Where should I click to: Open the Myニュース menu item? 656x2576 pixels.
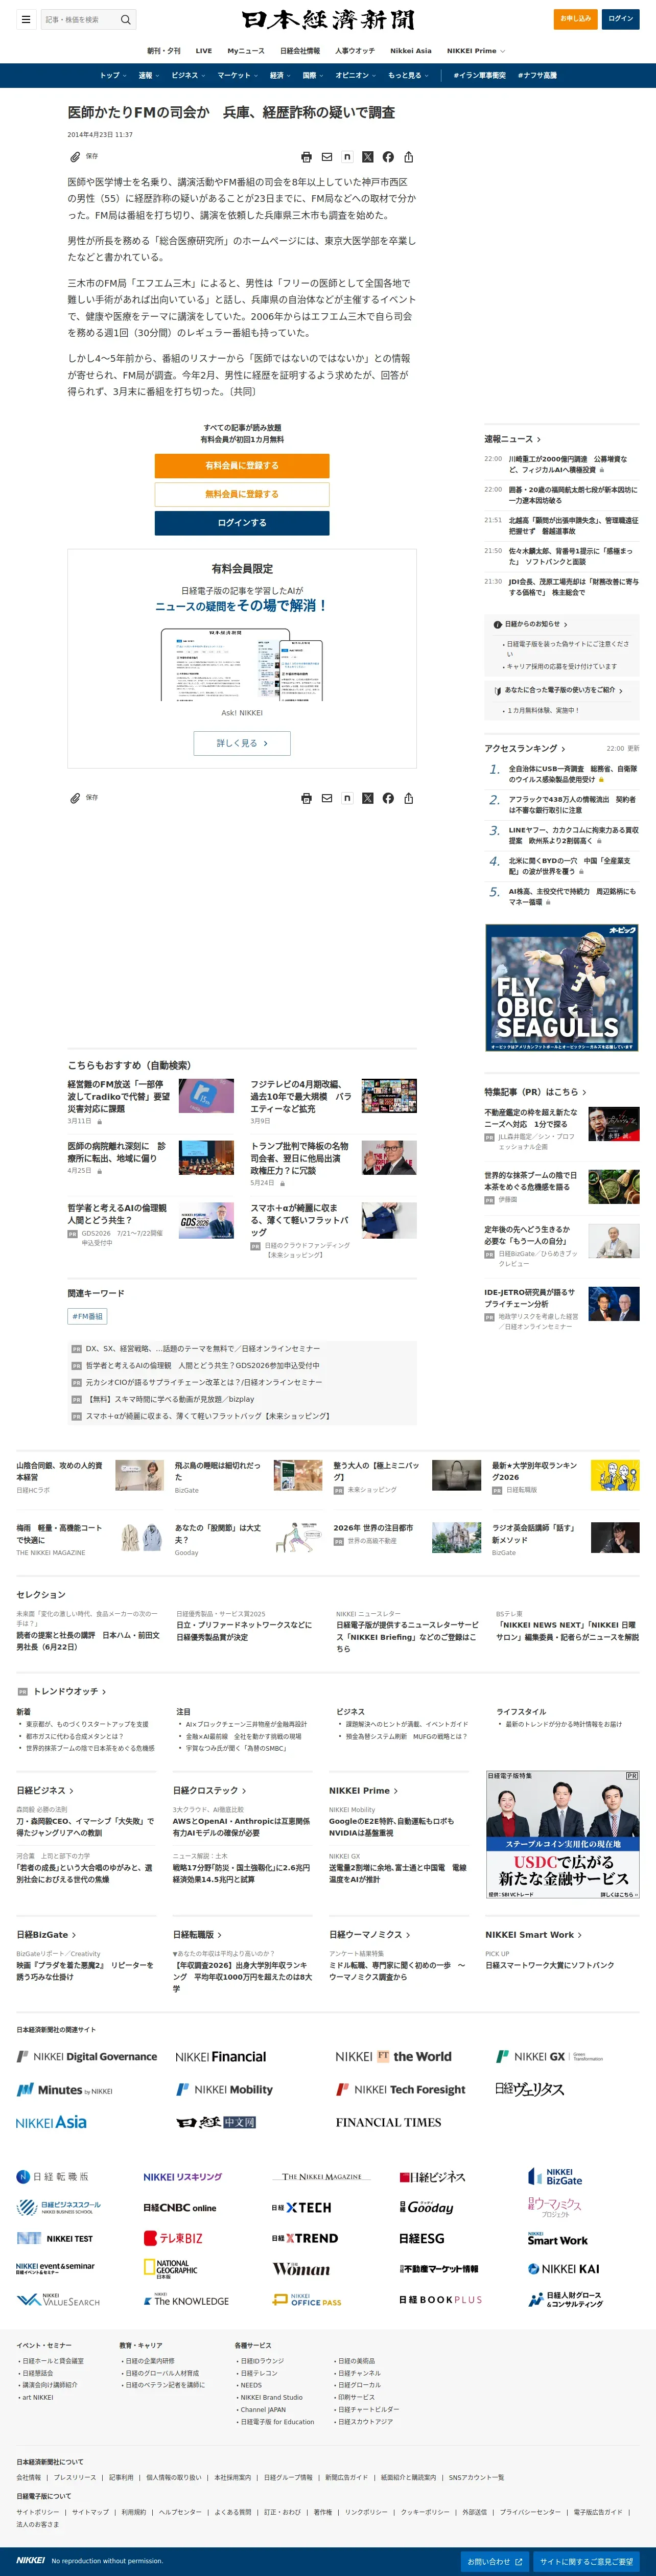pyautogui.click(x=246, y=50)
